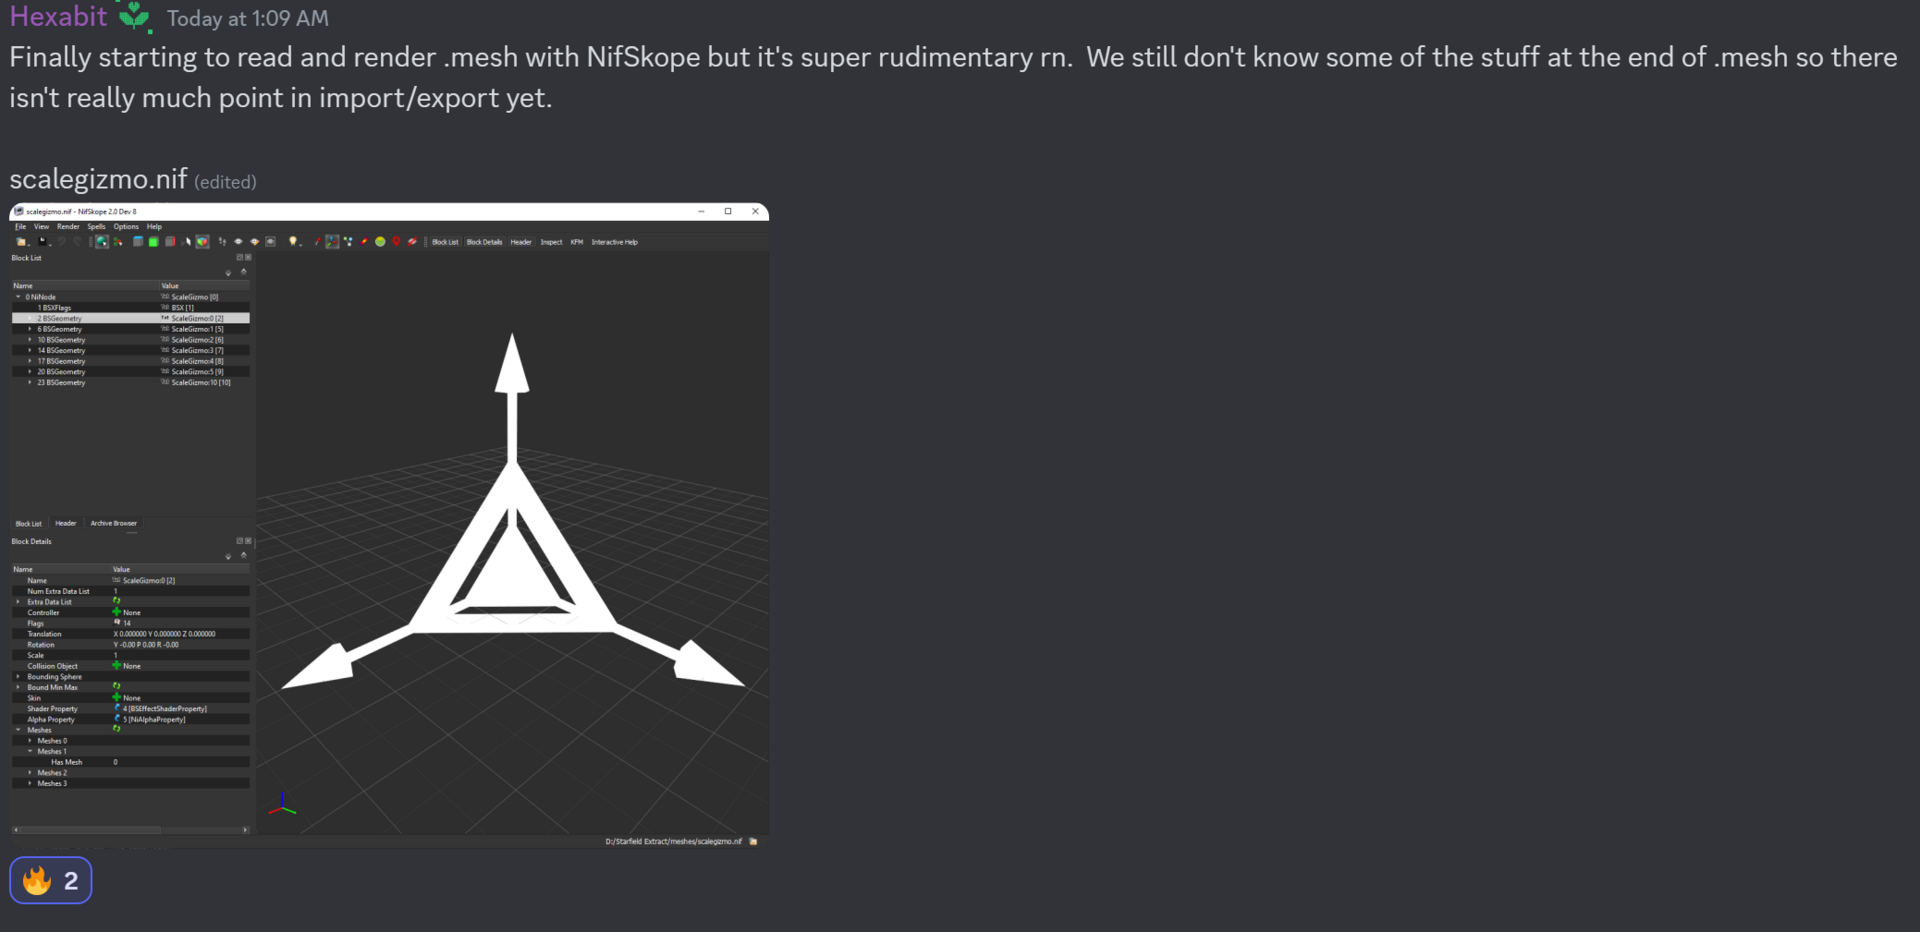The height and width of the screenshot is (932, 1920).
Task: Collapse the Meshes 1 row
Action: click(30, 751)
